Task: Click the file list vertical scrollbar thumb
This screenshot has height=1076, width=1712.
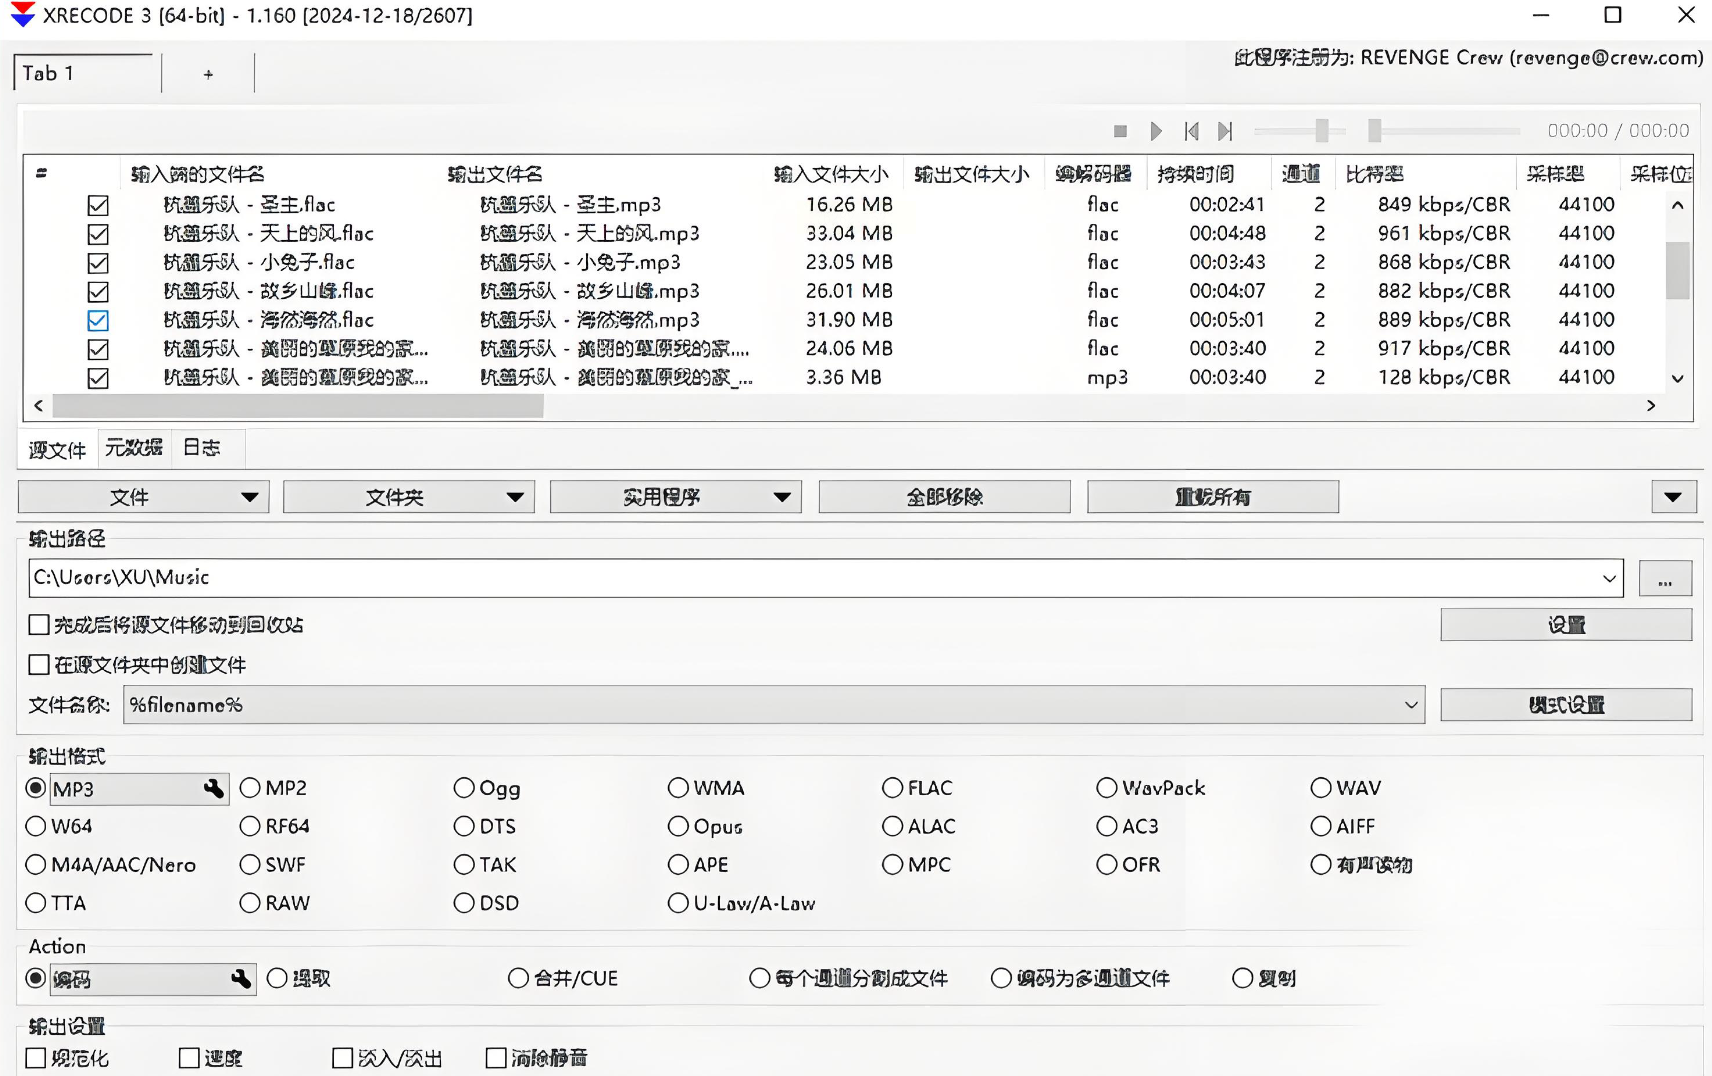Action: click(1678, 270)
